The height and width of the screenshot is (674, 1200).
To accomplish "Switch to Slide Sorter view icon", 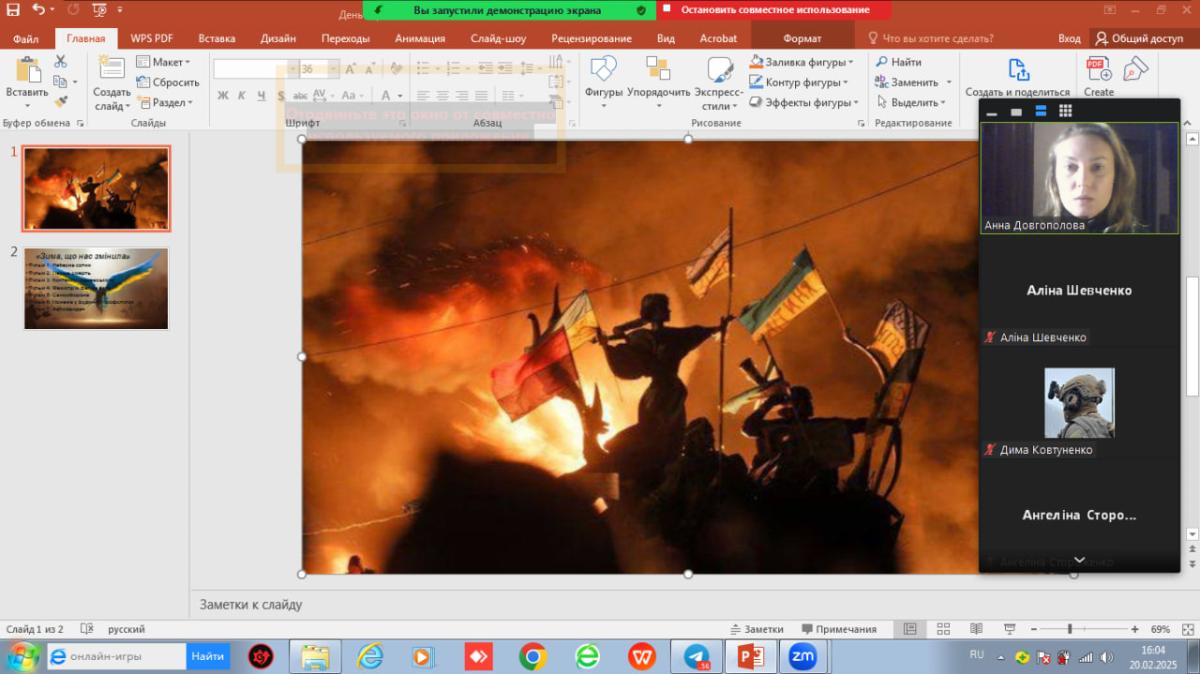I will [943, 629].
